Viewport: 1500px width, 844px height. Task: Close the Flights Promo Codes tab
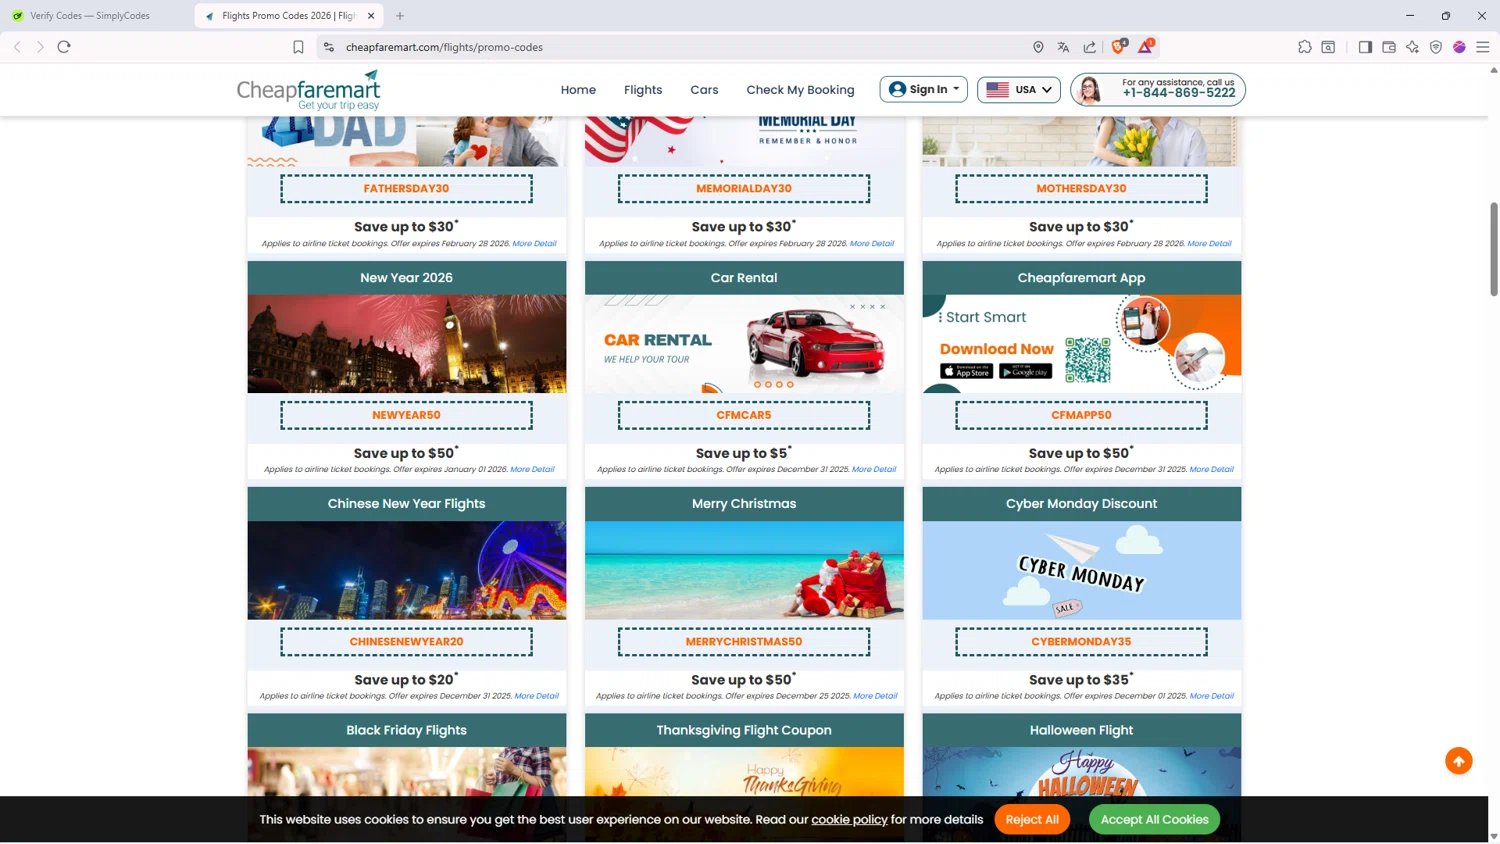coord(371,16)
